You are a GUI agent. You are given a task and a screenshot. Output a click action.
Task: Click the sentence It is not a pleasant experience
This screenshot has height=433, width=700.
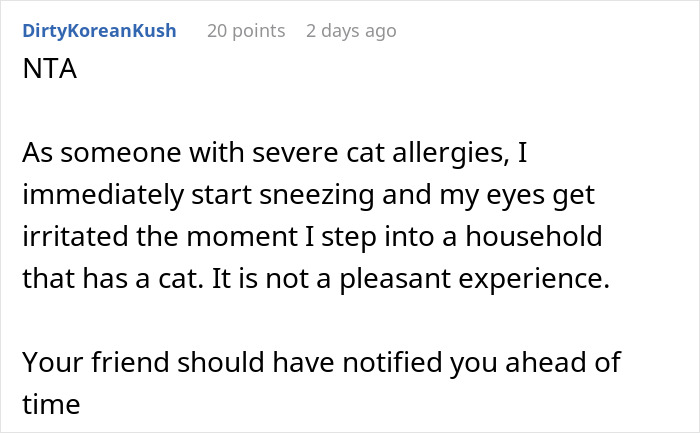tap(411, 280)
